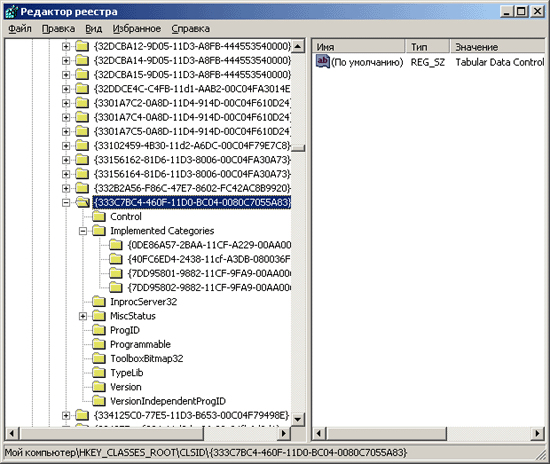The width and height of the screenshot is (550, 464).
Task: Click folder icon of {7DD95802-9882-11CF-9FA9-00AA00
Action: click(116, 288)
